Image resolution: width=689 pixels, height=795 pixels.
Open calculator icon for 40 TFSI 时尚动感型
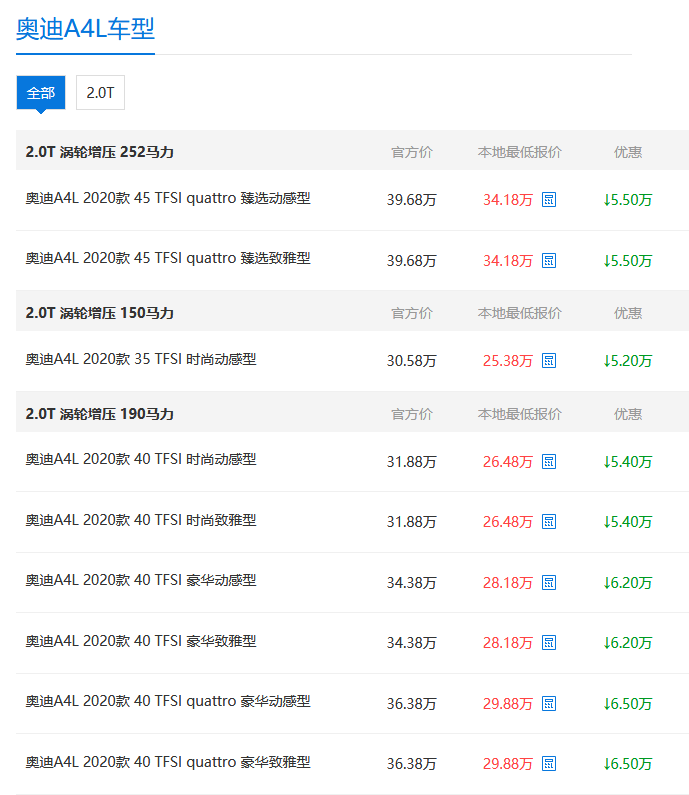[549, 462]
